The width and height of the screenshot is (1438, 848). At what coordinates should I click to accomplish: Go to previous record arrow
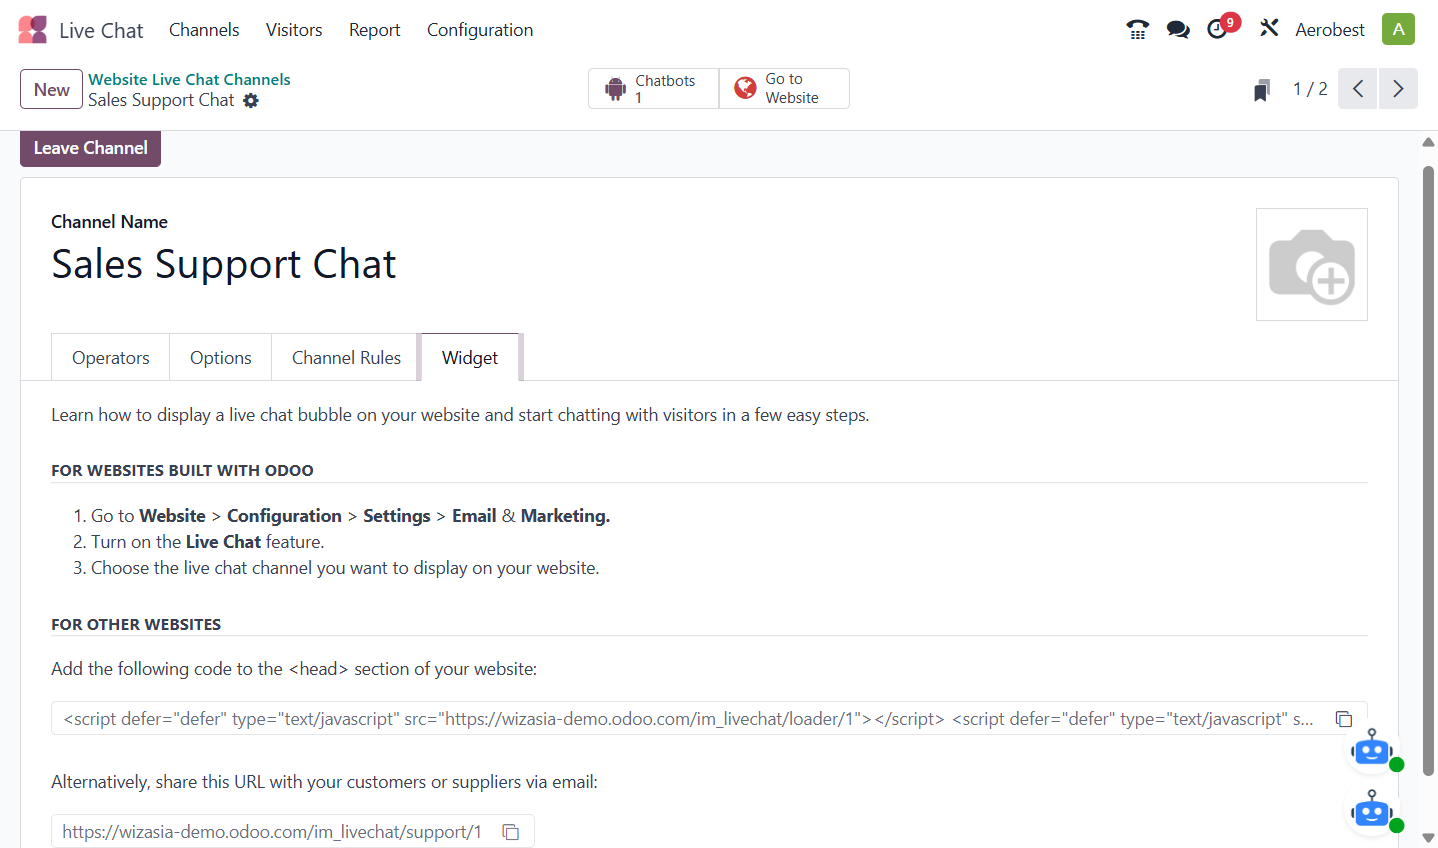click(x=1358, y=89)
